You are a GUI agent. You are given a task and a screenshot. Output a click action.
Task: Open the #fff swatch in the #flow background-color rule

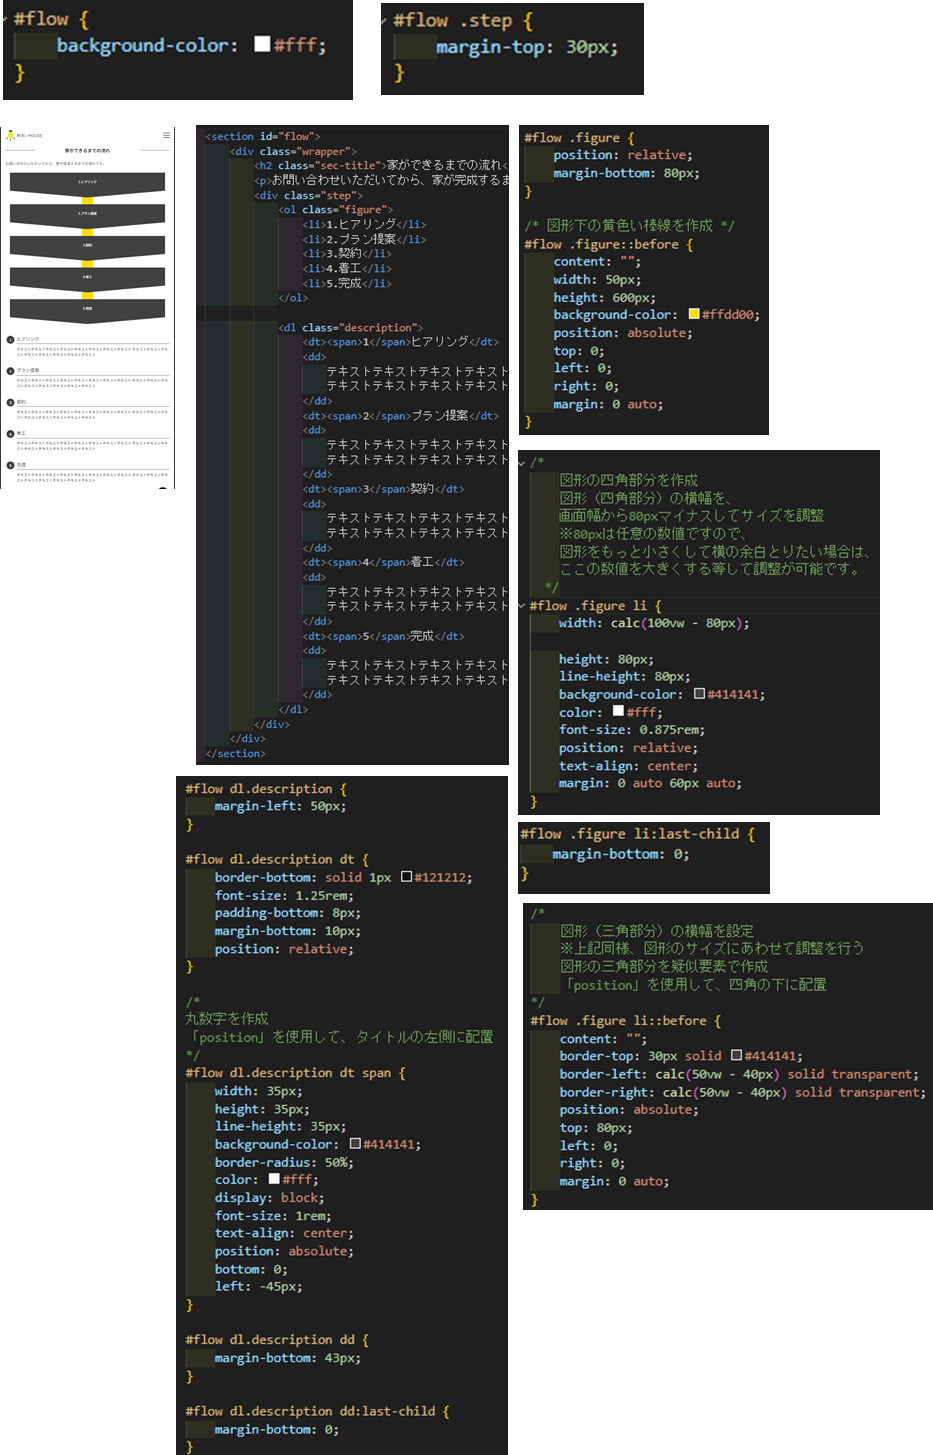click(262, 44)
